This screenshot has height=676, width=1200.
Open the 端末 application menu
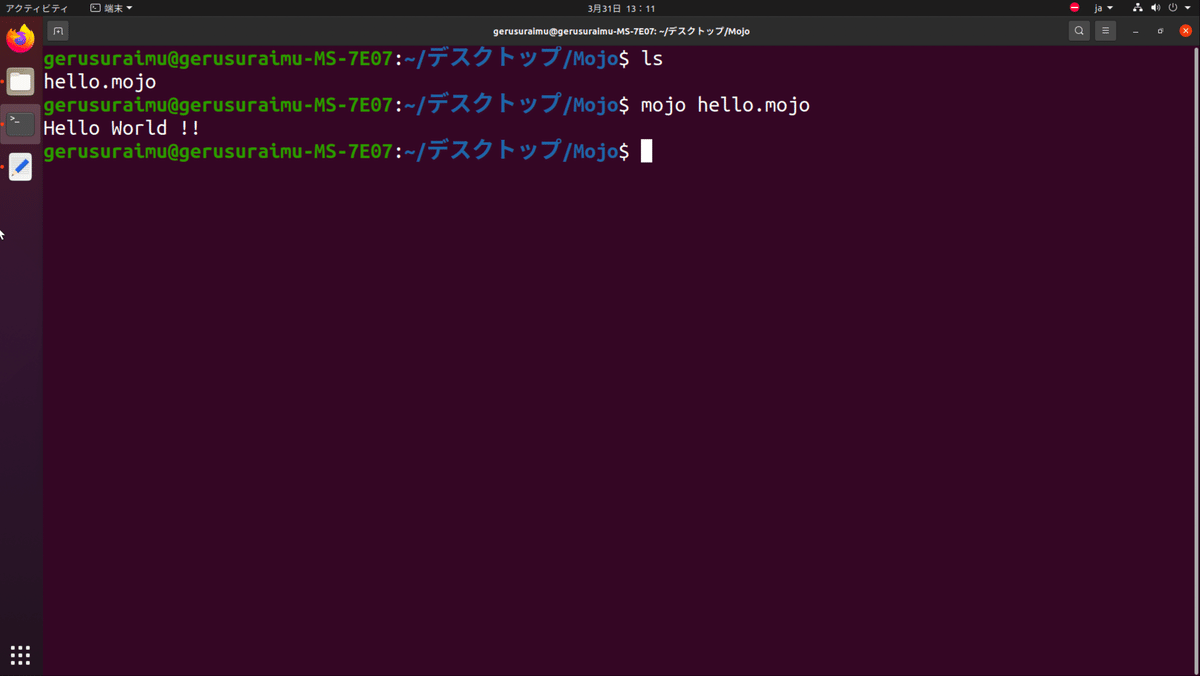[x=111, y=8]
